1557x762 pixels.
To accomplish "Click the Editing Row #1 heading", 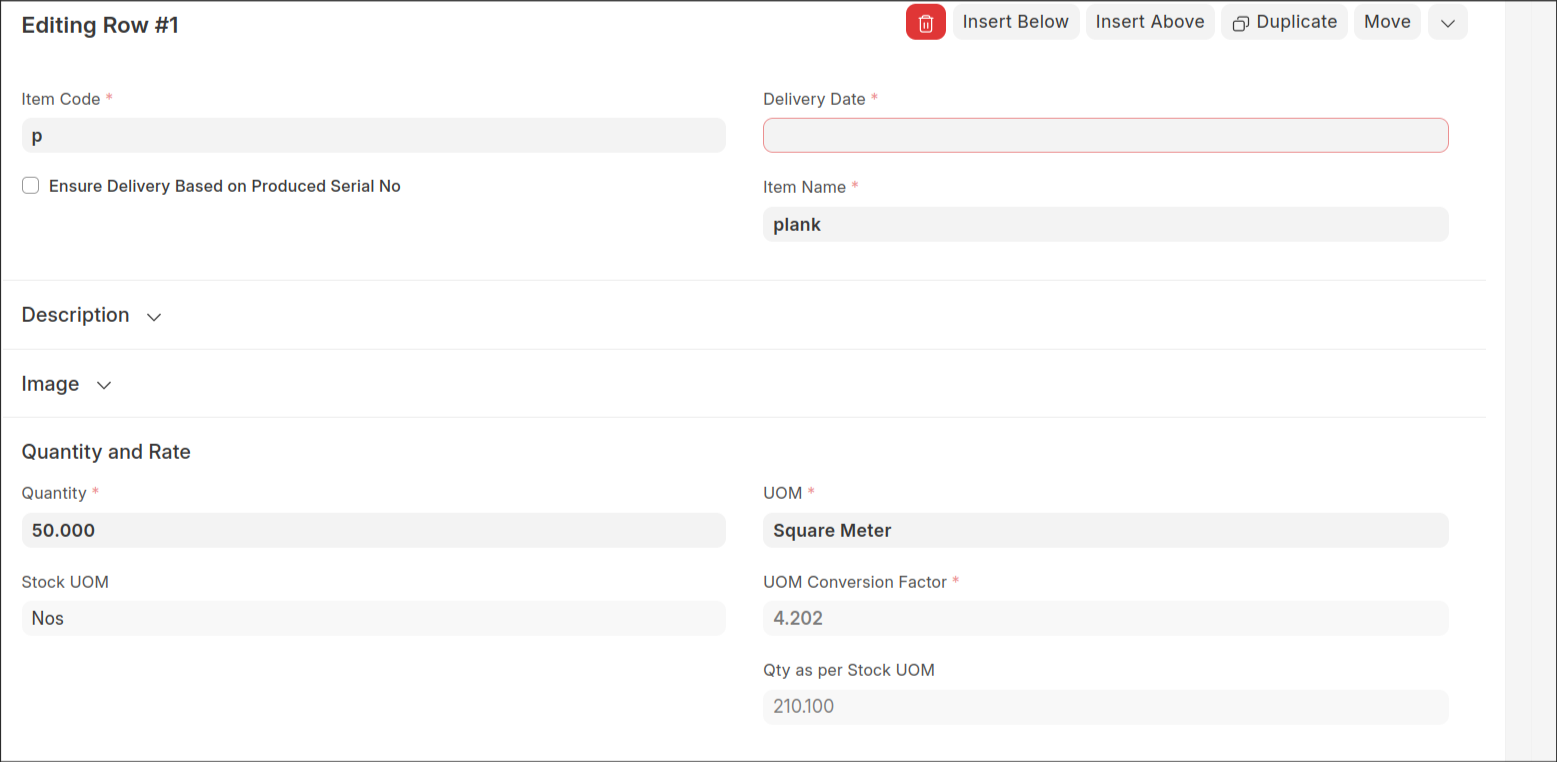I will tap(100, 26).
